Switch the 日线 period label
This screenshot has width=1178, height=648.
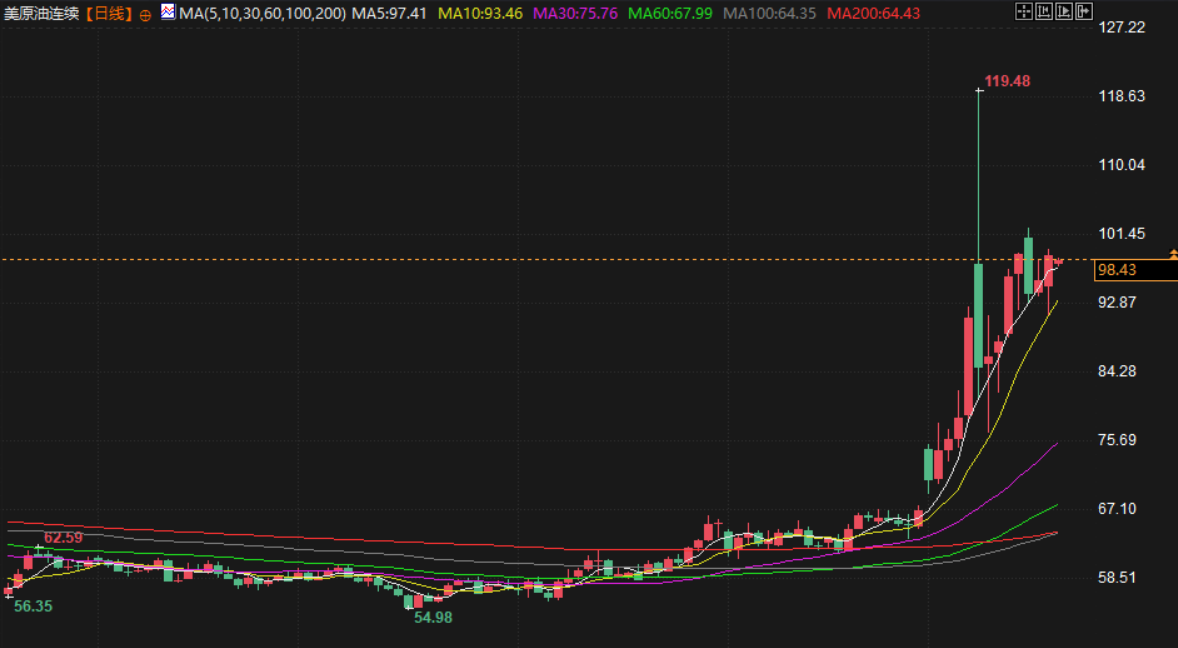coord(109,14)
